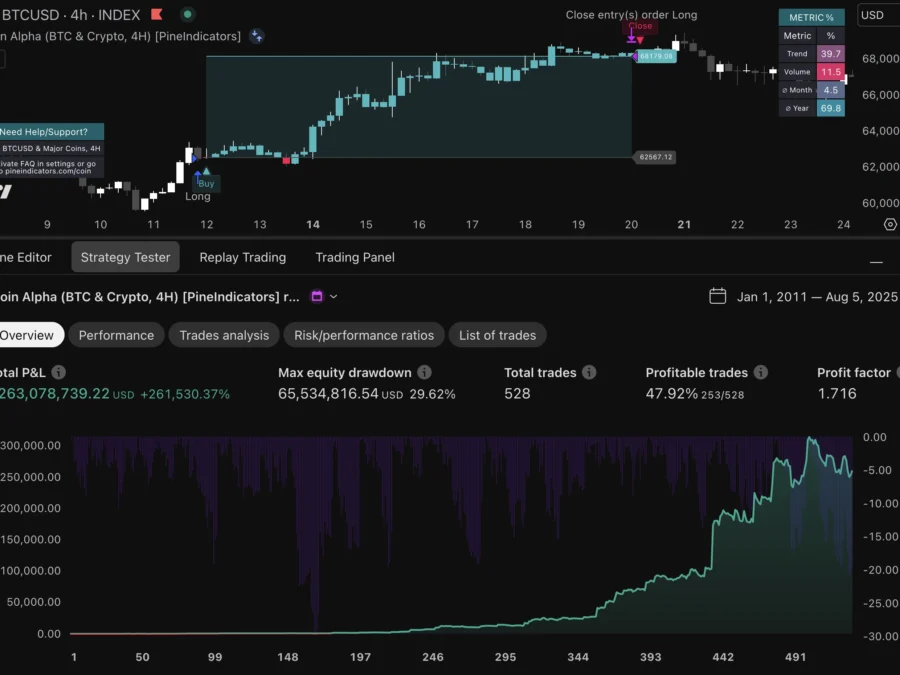Image resolution: width=900 pixels, height=675 pixels.
Task: Click the indicator update arrows icon
Action: [x=257, y=36]
